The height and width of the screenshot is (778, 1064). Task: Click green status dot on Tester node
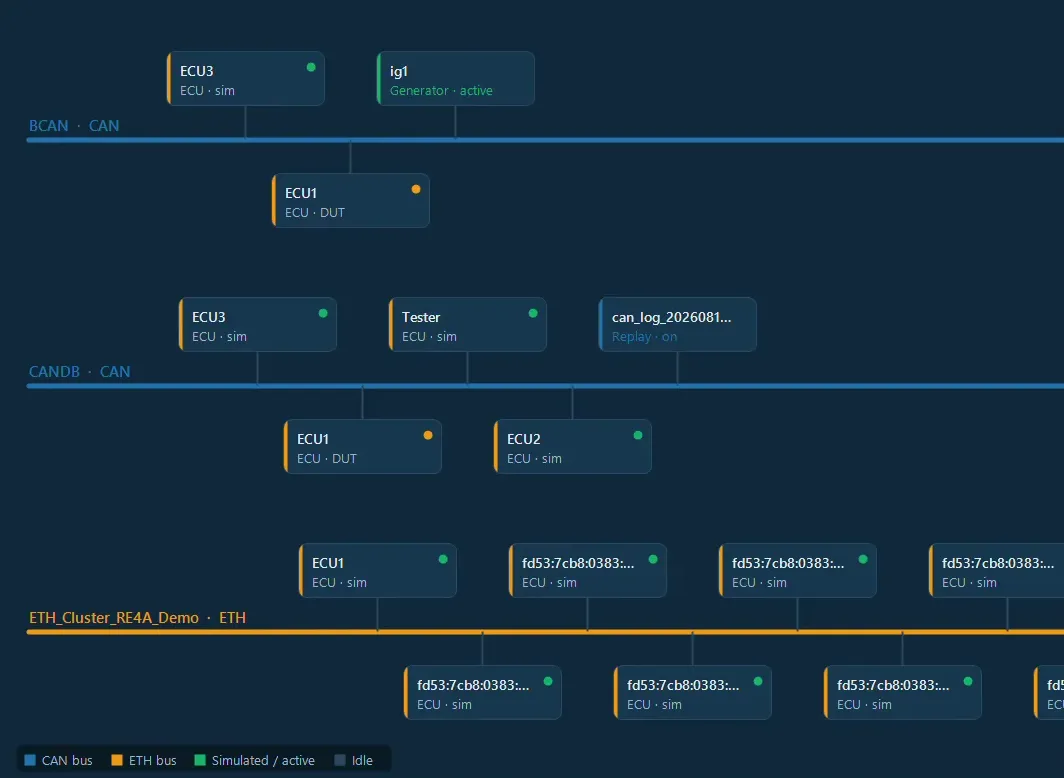click(533, 313)
